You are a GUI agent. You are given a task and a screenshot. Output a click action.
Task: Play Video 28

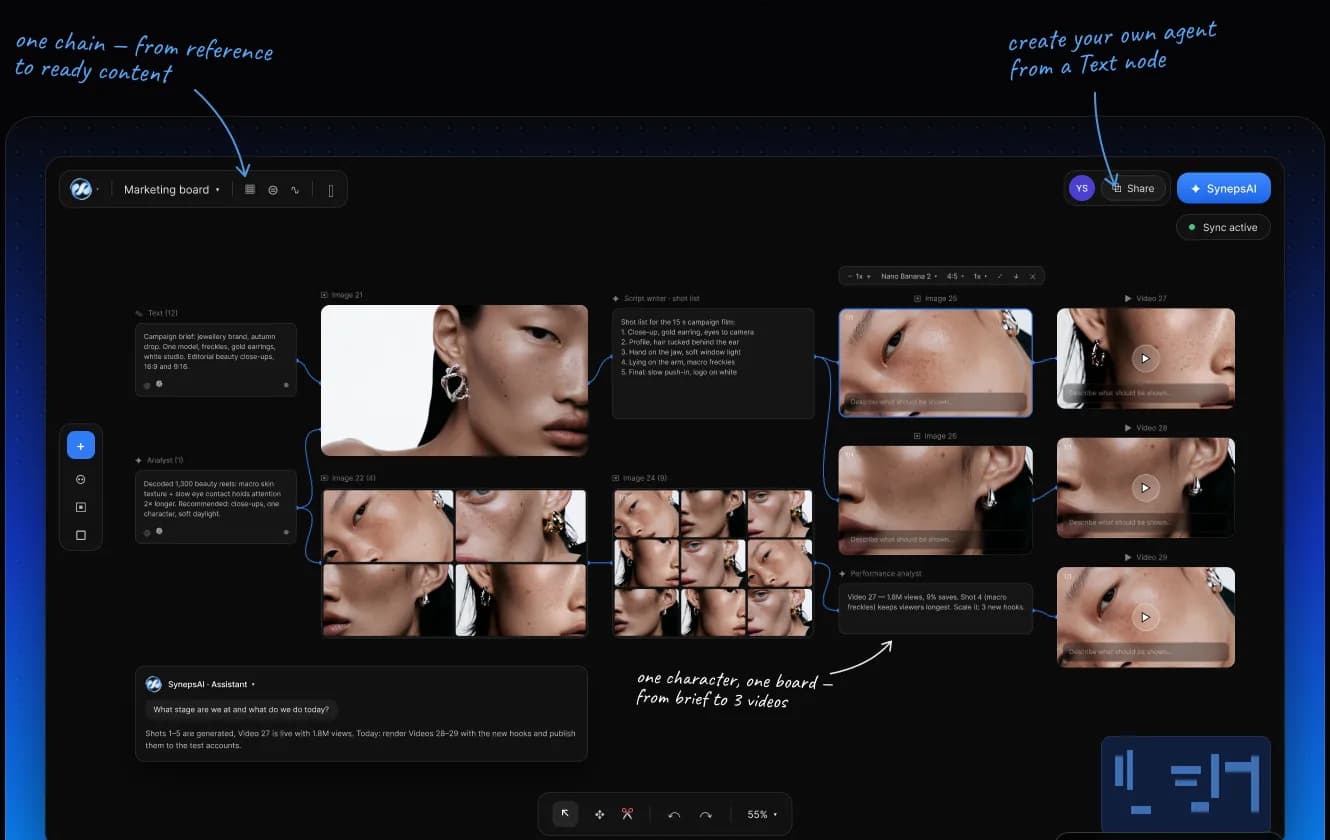[x=1146, y=487]
